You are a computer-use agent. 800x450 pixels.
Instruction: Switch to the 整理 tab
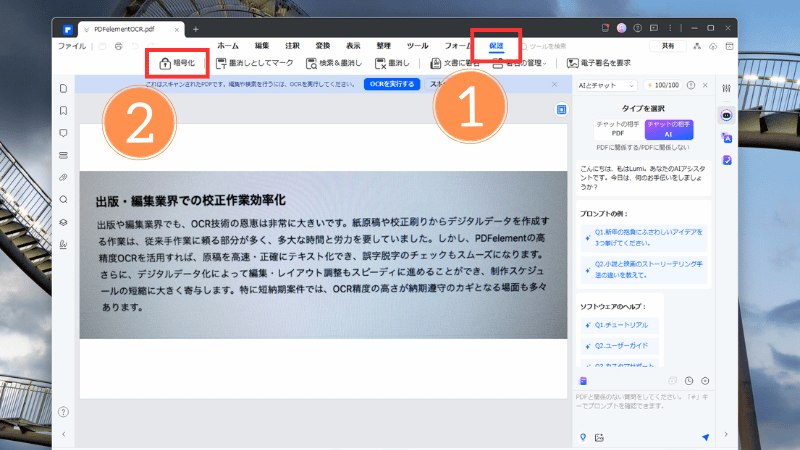(x=383, y=46)
